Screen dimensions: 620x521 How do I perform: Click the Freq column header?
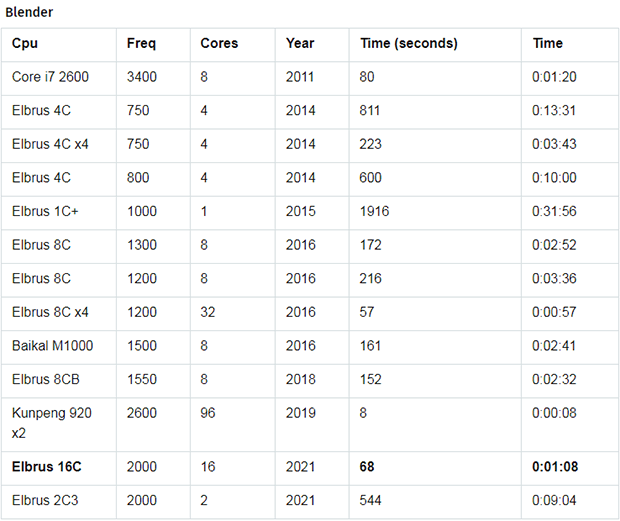141,43
